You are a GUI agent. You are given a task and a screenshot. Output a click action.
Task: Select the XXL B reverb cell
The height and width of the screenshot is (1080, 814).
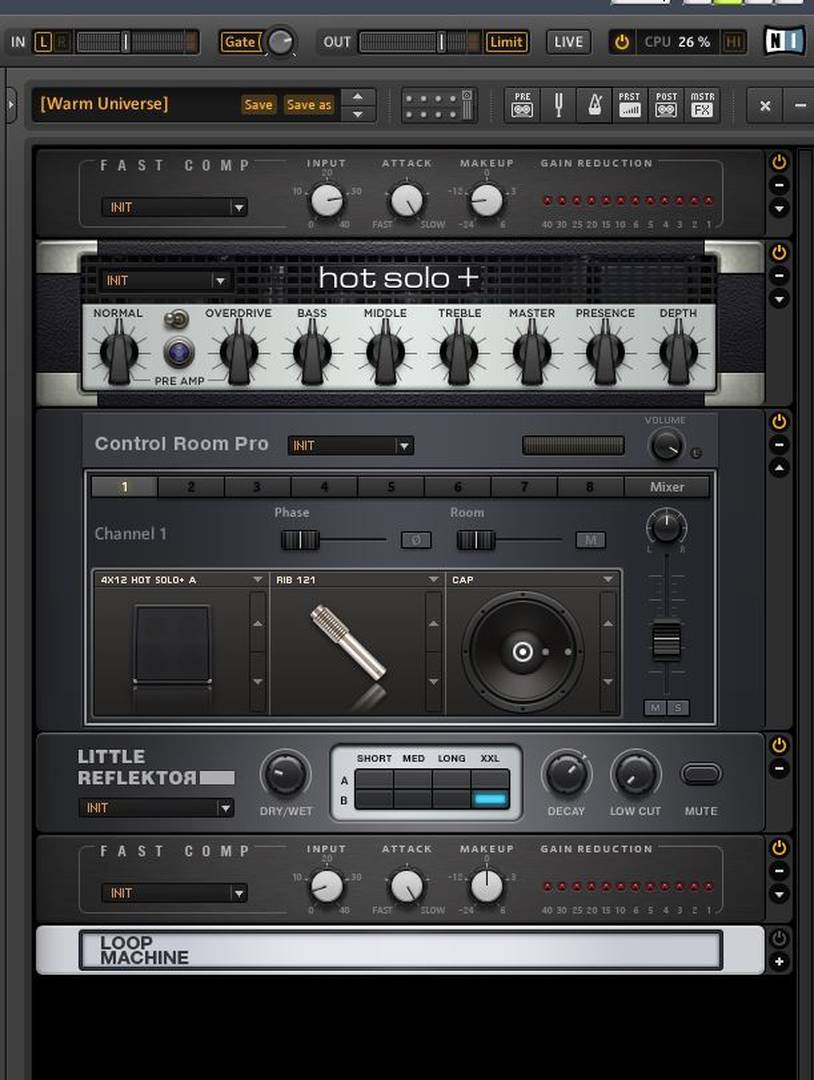490,799
